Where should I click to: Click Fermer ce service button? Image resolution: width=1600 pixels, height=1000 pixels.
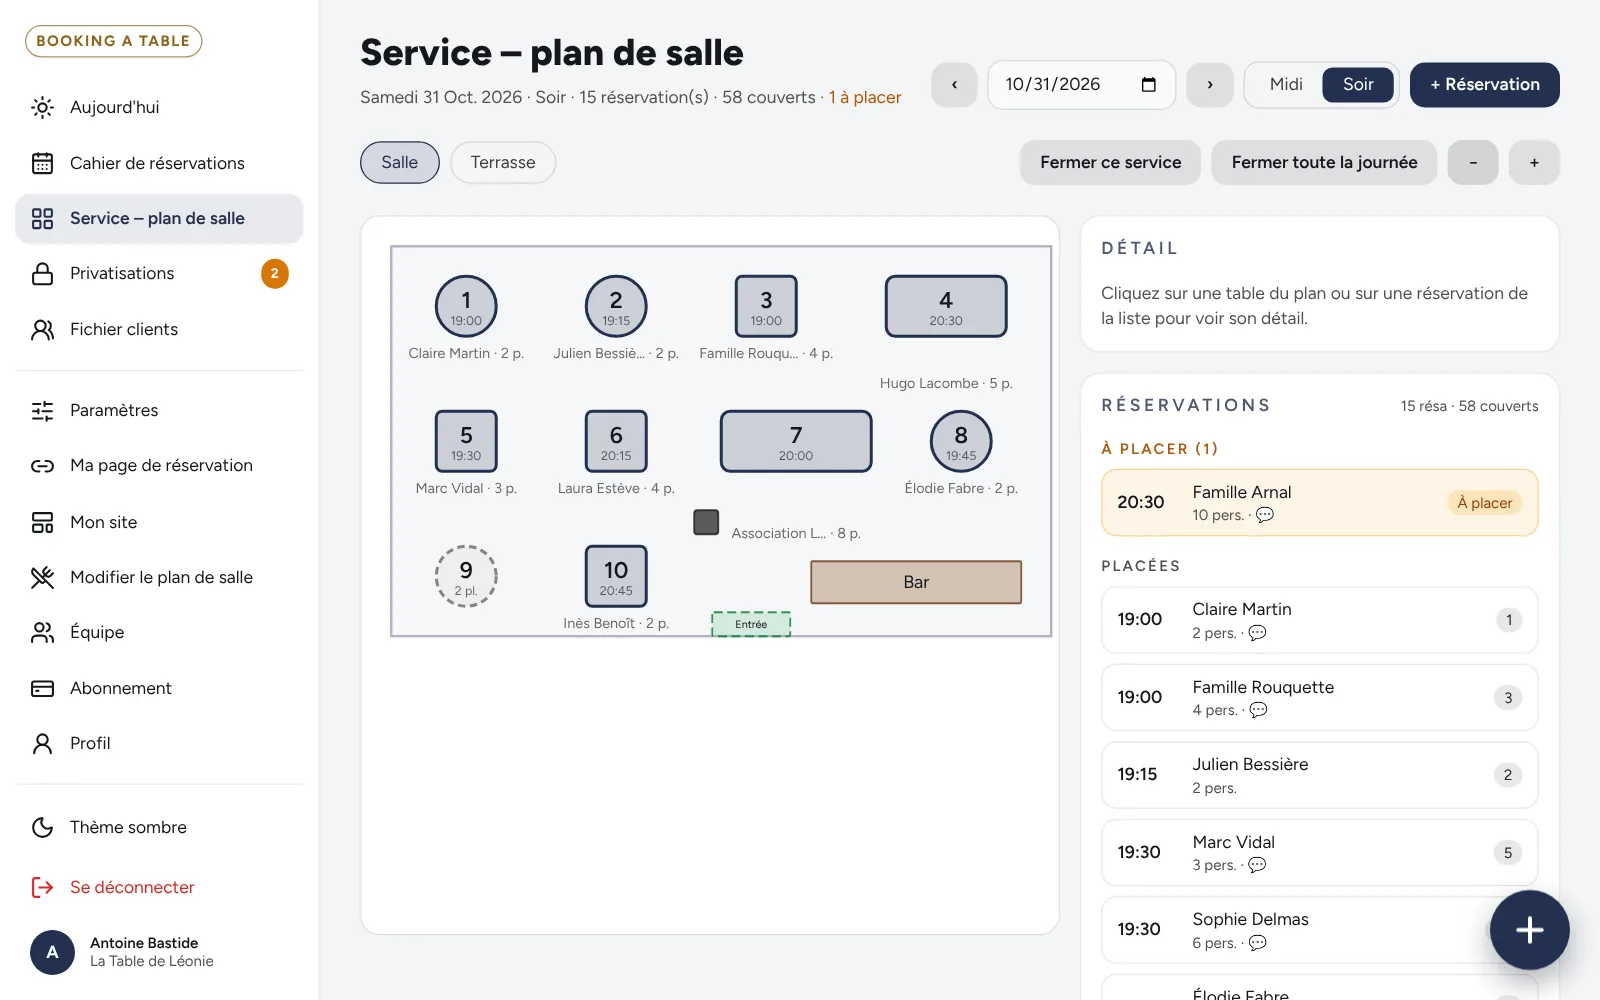[1111, 162]
